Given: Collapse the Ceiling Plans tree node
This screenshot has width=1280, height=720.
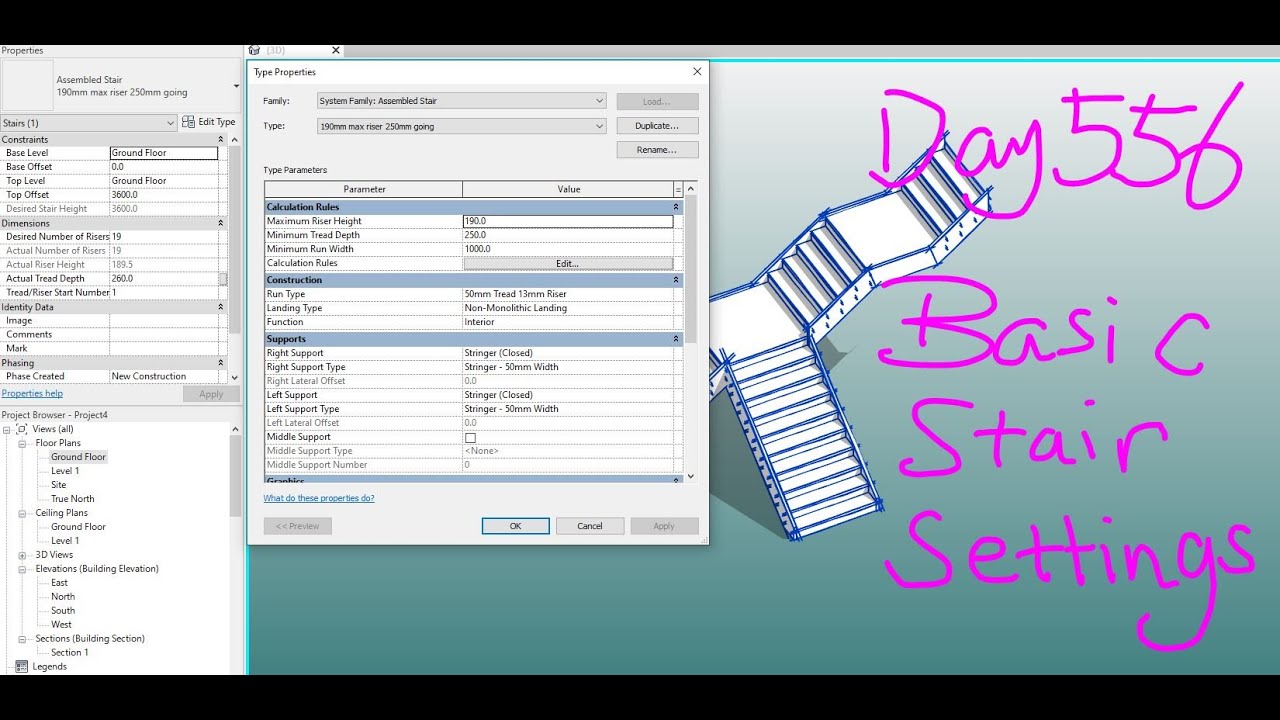Looking at the screenshot, I should [22, 513].
